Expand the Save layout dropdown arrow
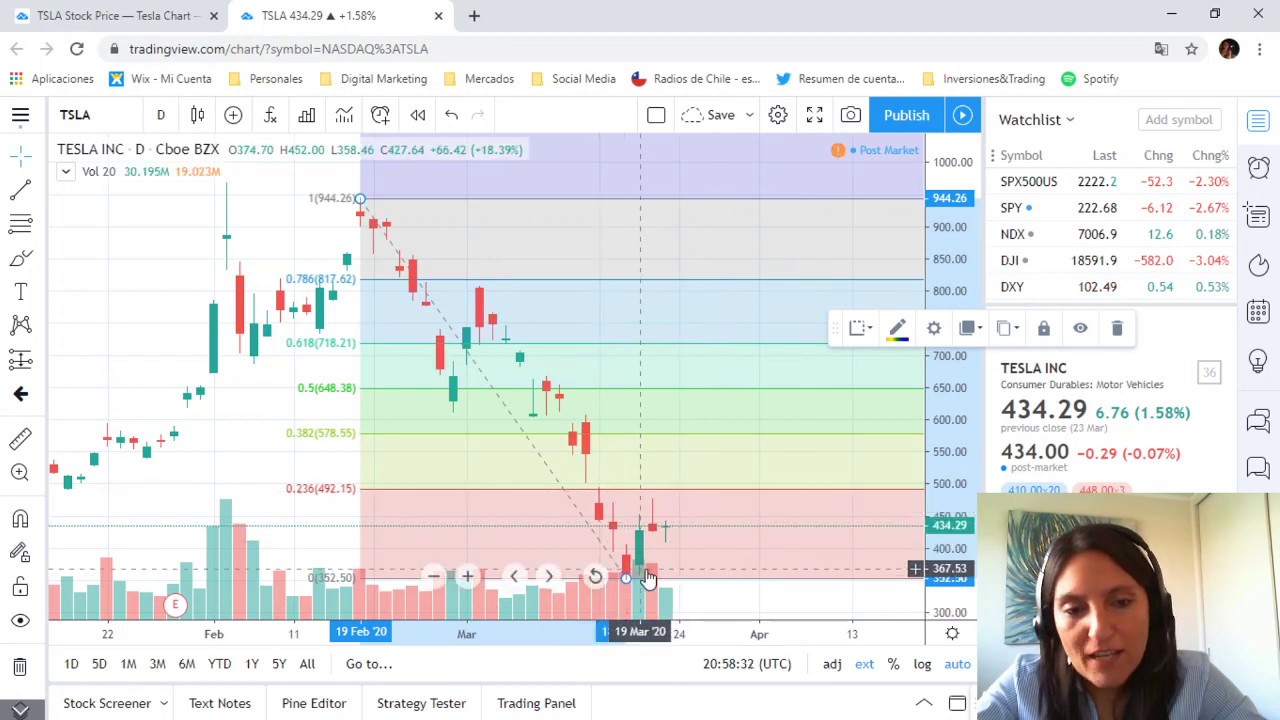The height and width of the screenshot is (720, 1280). pyautogui.click(x=749, y=115)
